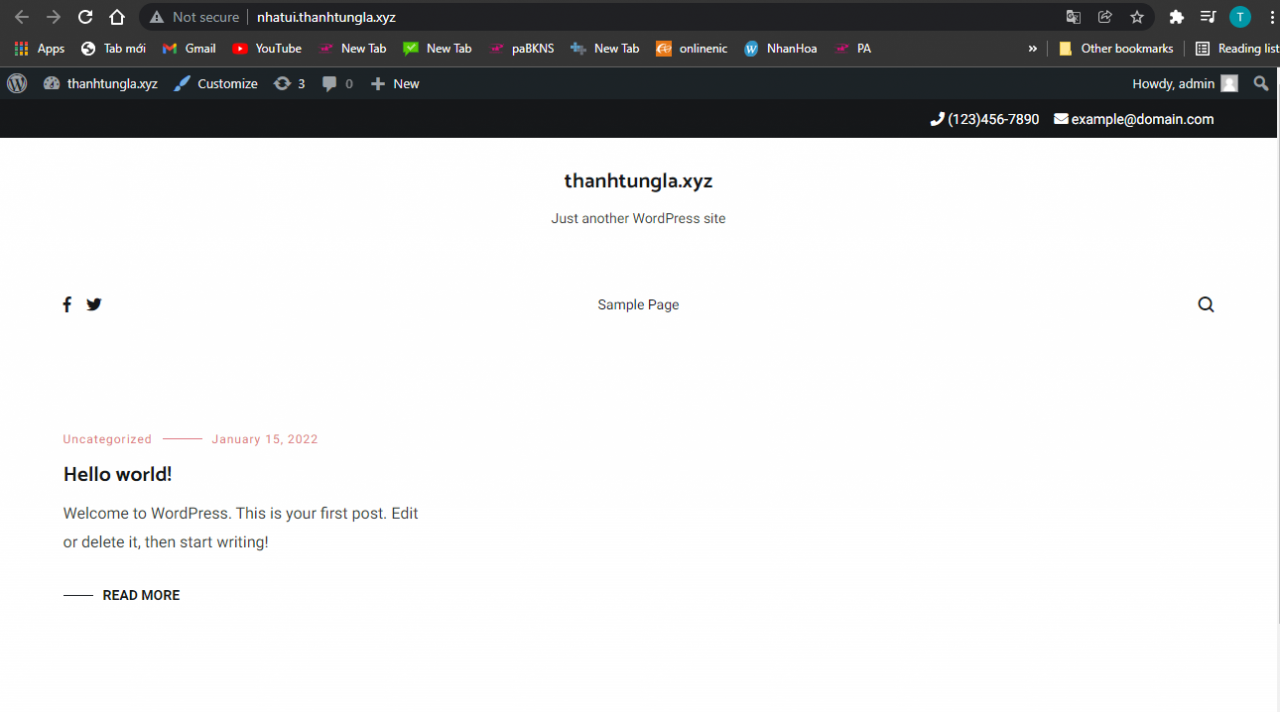1280x712 pixels.
Task: Click New in admin bar
Action: (395, 84)
